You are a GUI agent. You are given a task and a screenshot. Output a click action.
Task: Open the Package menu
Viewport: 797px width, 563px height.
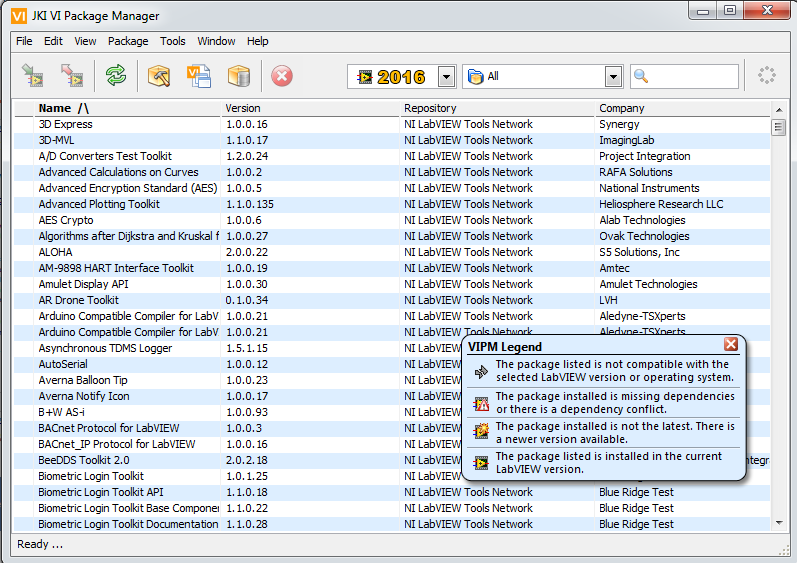coord(128,41)
